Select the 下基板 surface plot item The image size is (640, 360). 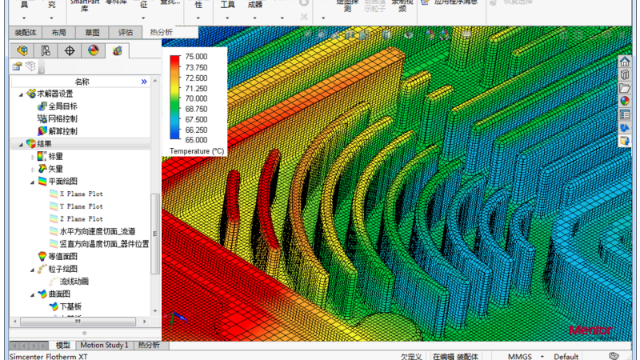coord(71,307)
